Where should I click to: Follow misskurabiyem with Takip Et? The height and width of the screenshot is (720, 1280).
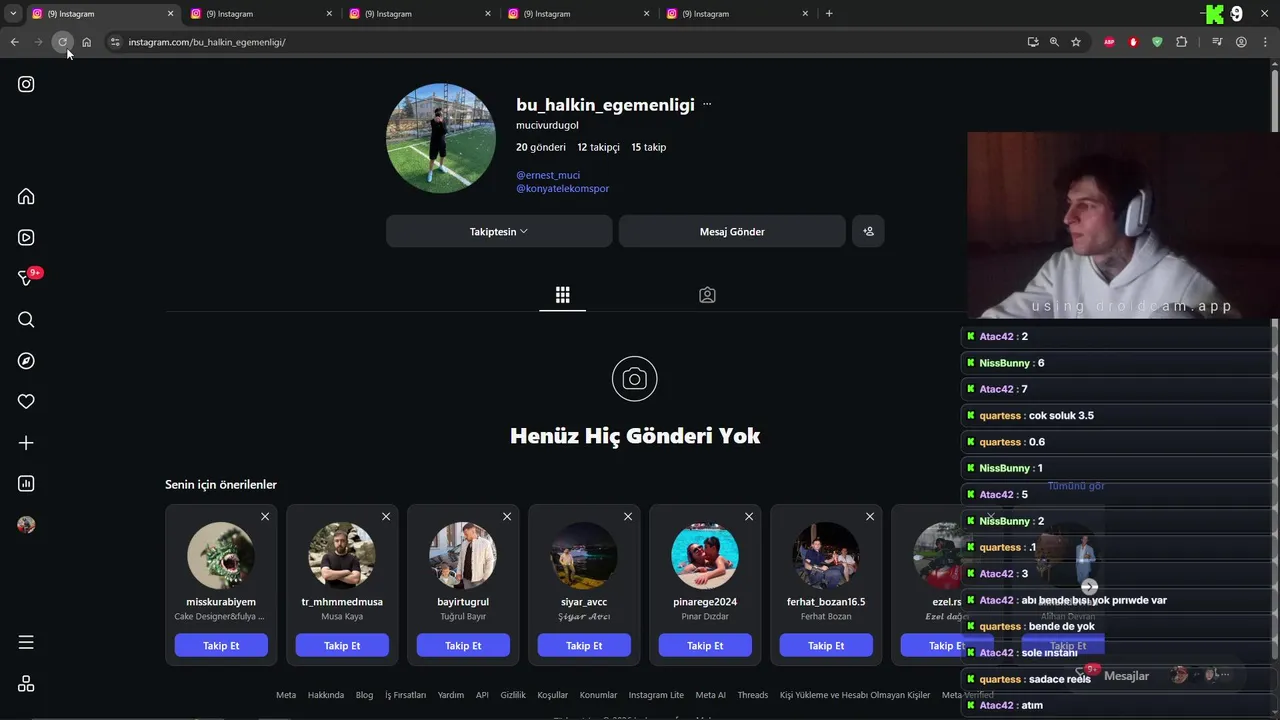point(221,646)
